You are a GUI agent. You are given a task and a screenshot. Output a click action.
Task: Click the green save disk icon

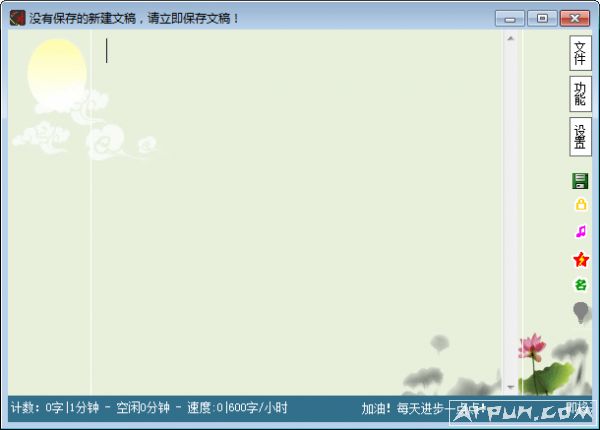pyautogui.click(x=580, y=181)
